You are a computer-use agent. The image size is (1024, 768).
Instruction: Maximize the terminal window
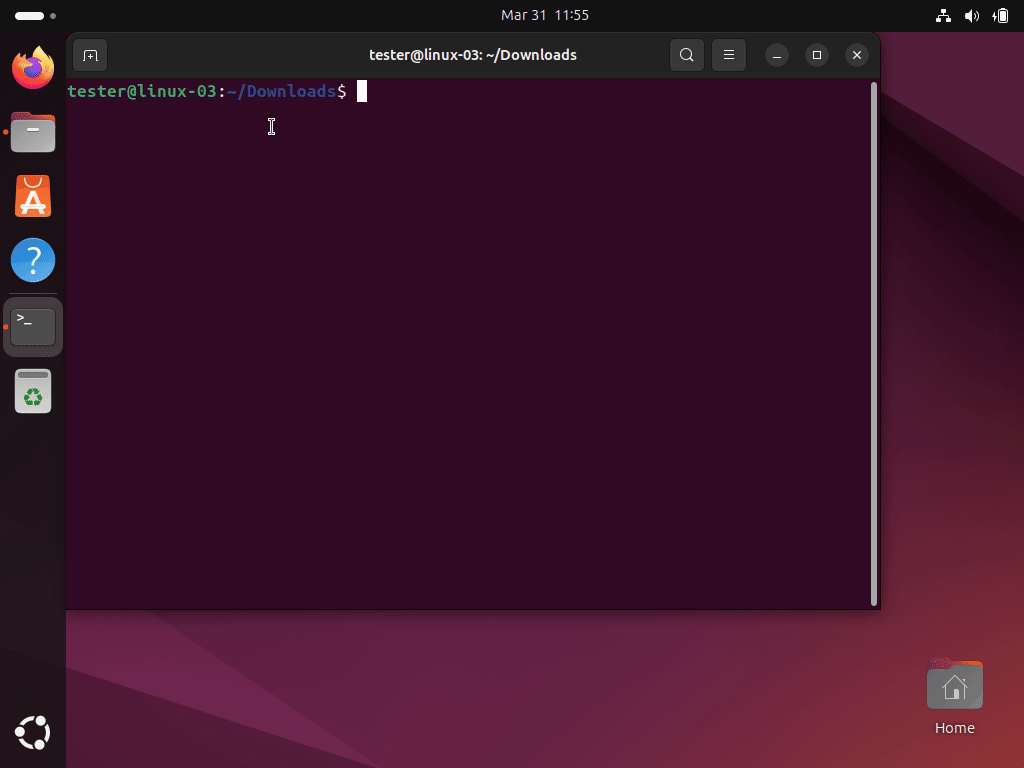point(817,55)
